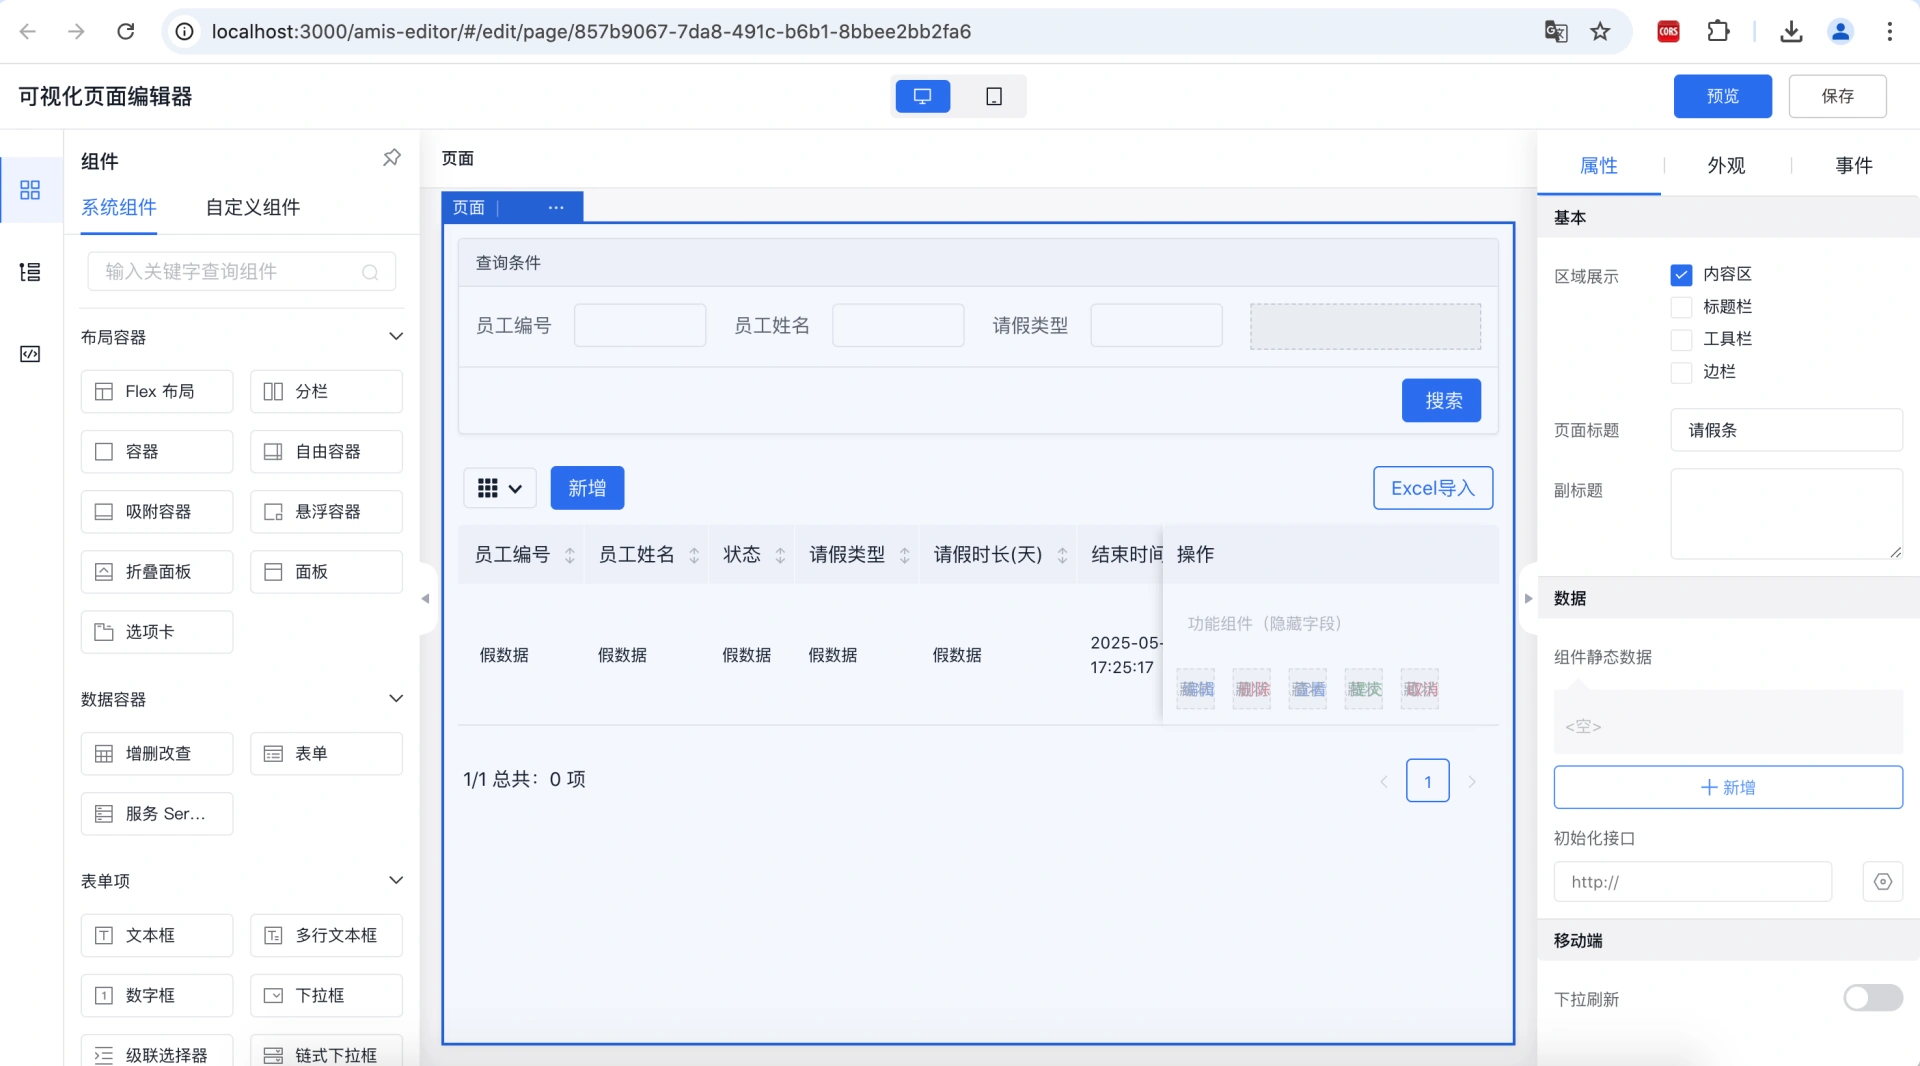1920x1066 pixels.
Task: Select the 属性 tab
Action: point(1598,165)
